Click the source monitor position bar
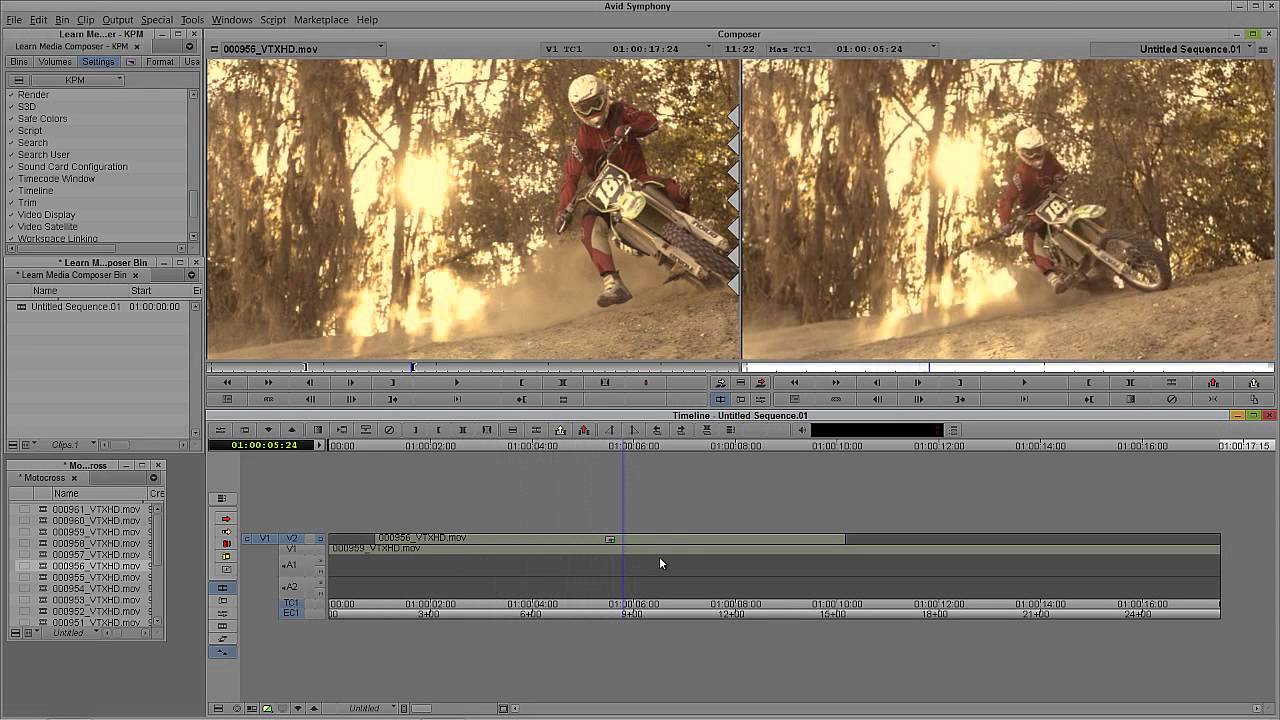 point(473,367)
